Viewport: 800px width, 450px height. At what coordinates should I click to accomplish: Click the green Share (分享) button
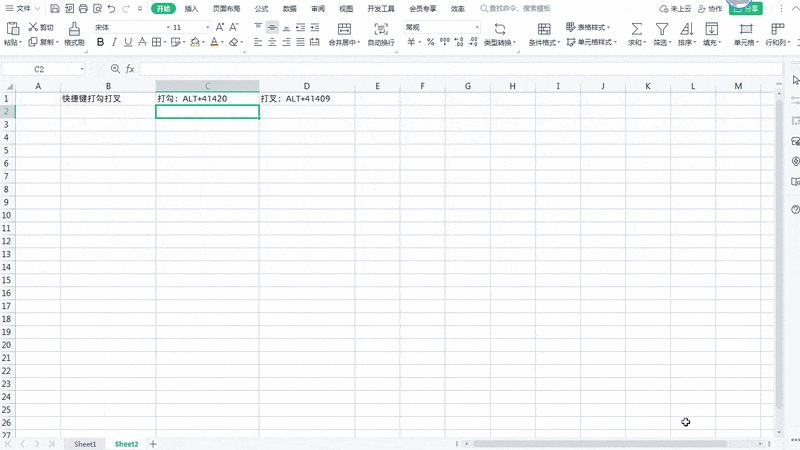tap(745, 8)
